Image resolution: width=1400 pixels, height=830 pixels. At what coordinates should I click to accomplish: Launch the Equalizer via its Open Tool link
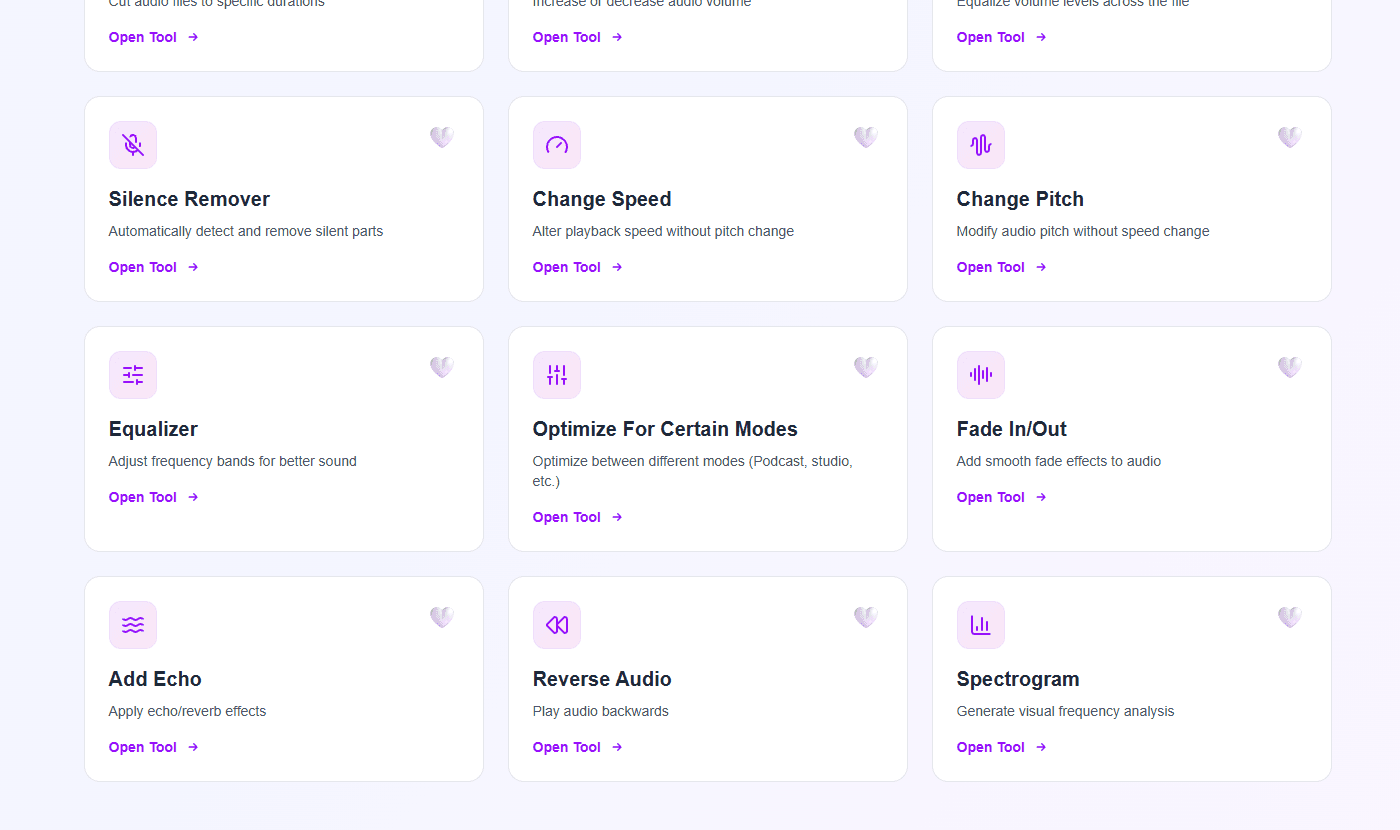click(154, 497)
